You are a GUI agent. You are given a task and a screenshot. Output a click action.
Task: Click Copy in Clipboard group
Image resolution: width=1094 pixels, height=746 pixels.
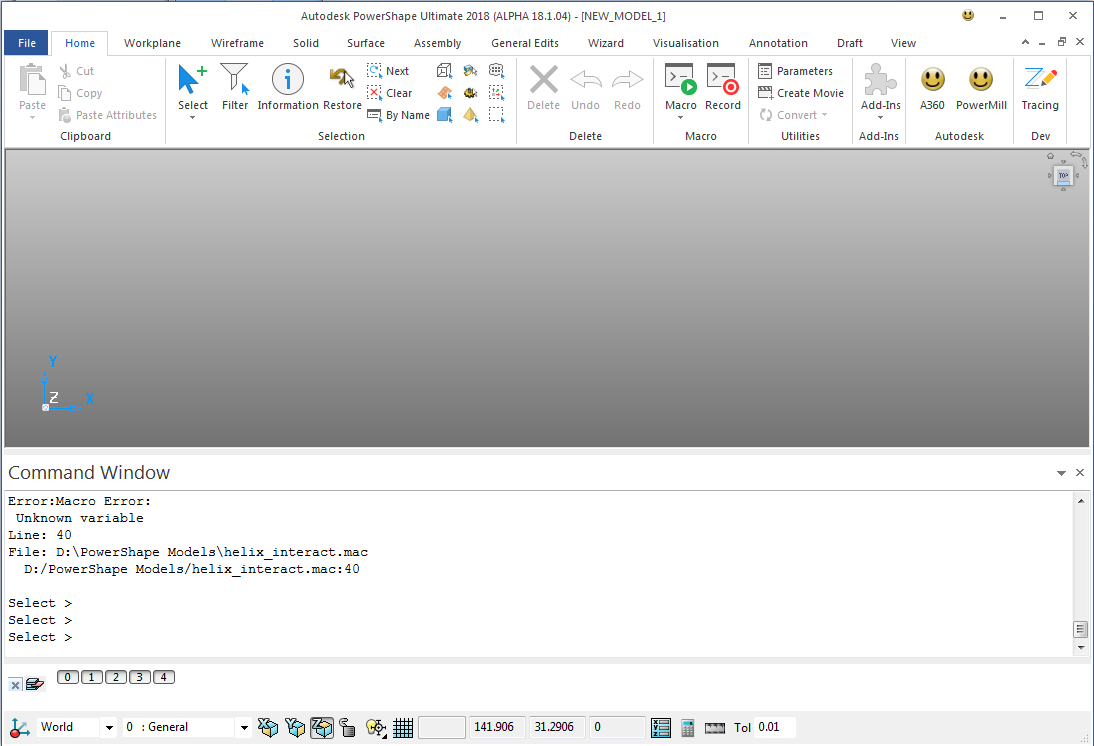pos(80,93)
